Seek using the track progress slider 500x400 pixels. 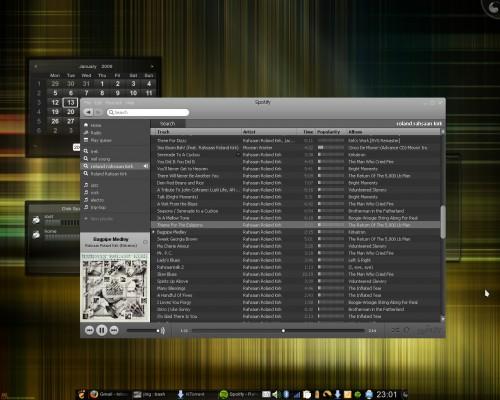[x=278, y=331]
